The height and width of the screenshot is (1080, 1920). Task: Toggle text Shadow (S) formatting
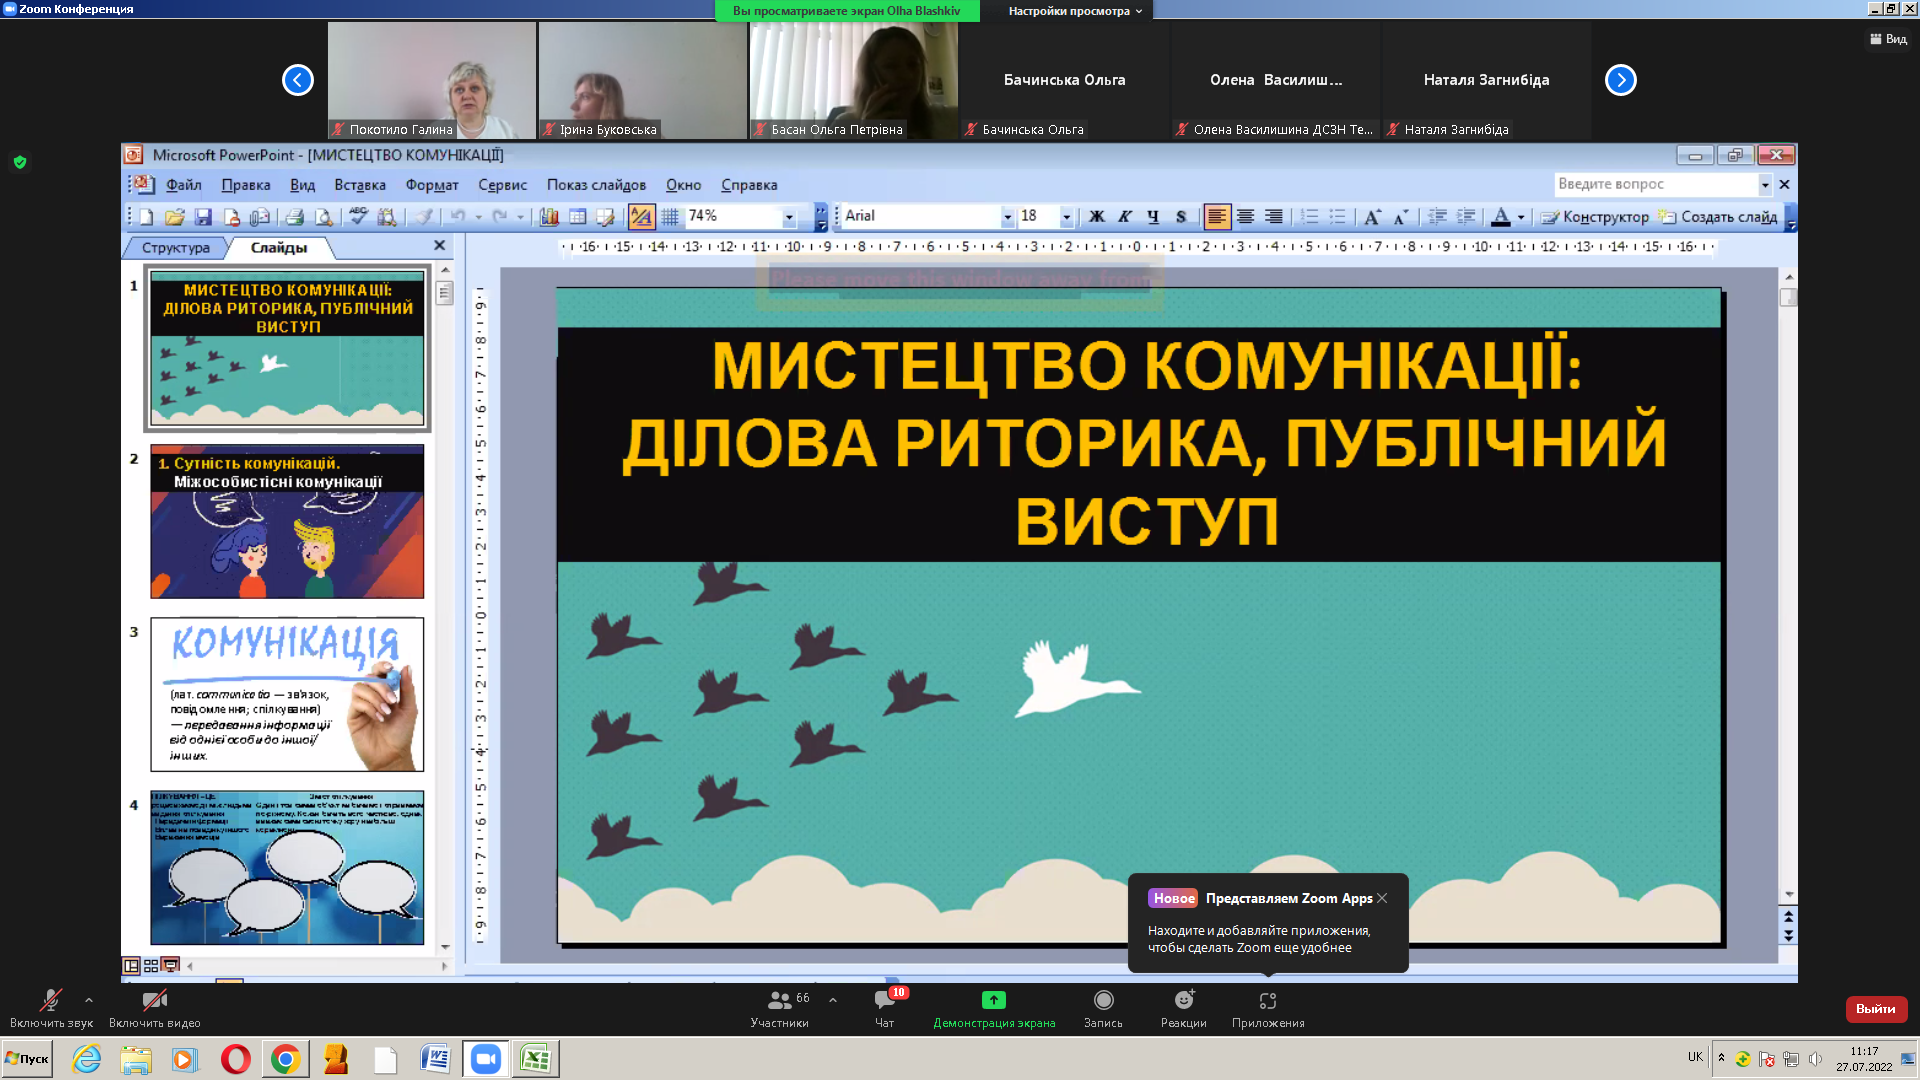click(x=1181, y=216)
